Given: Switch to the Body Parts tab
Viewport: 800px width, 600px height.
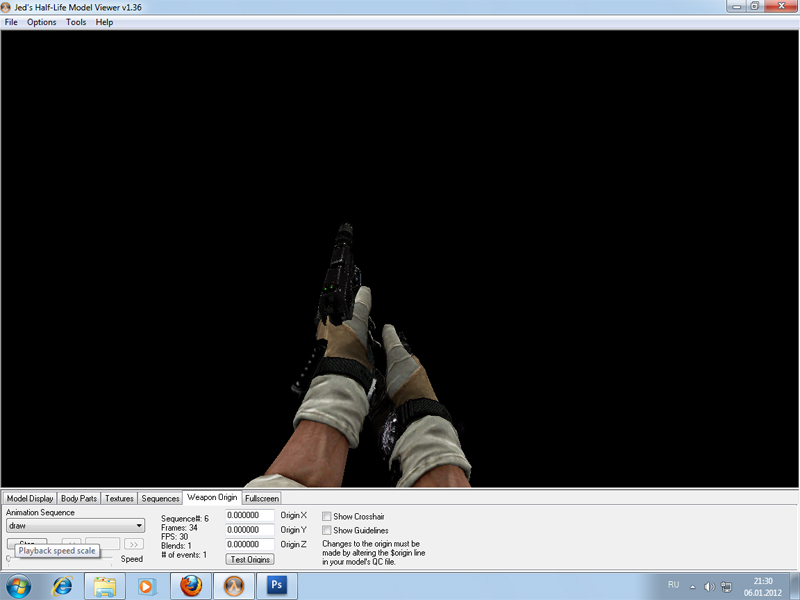Looking at the screenshot, I should point(79,498).
